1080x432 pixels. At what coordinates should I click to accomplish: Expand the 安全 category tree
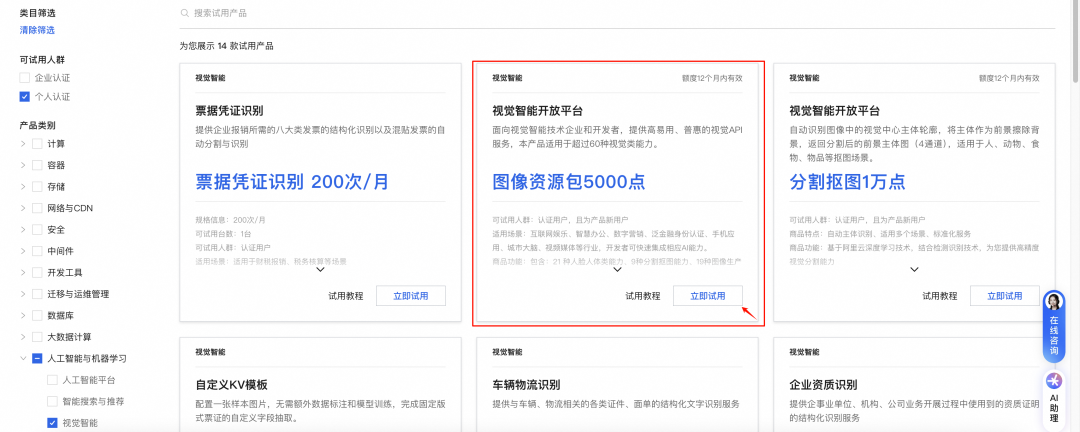(x=23, y=229)
